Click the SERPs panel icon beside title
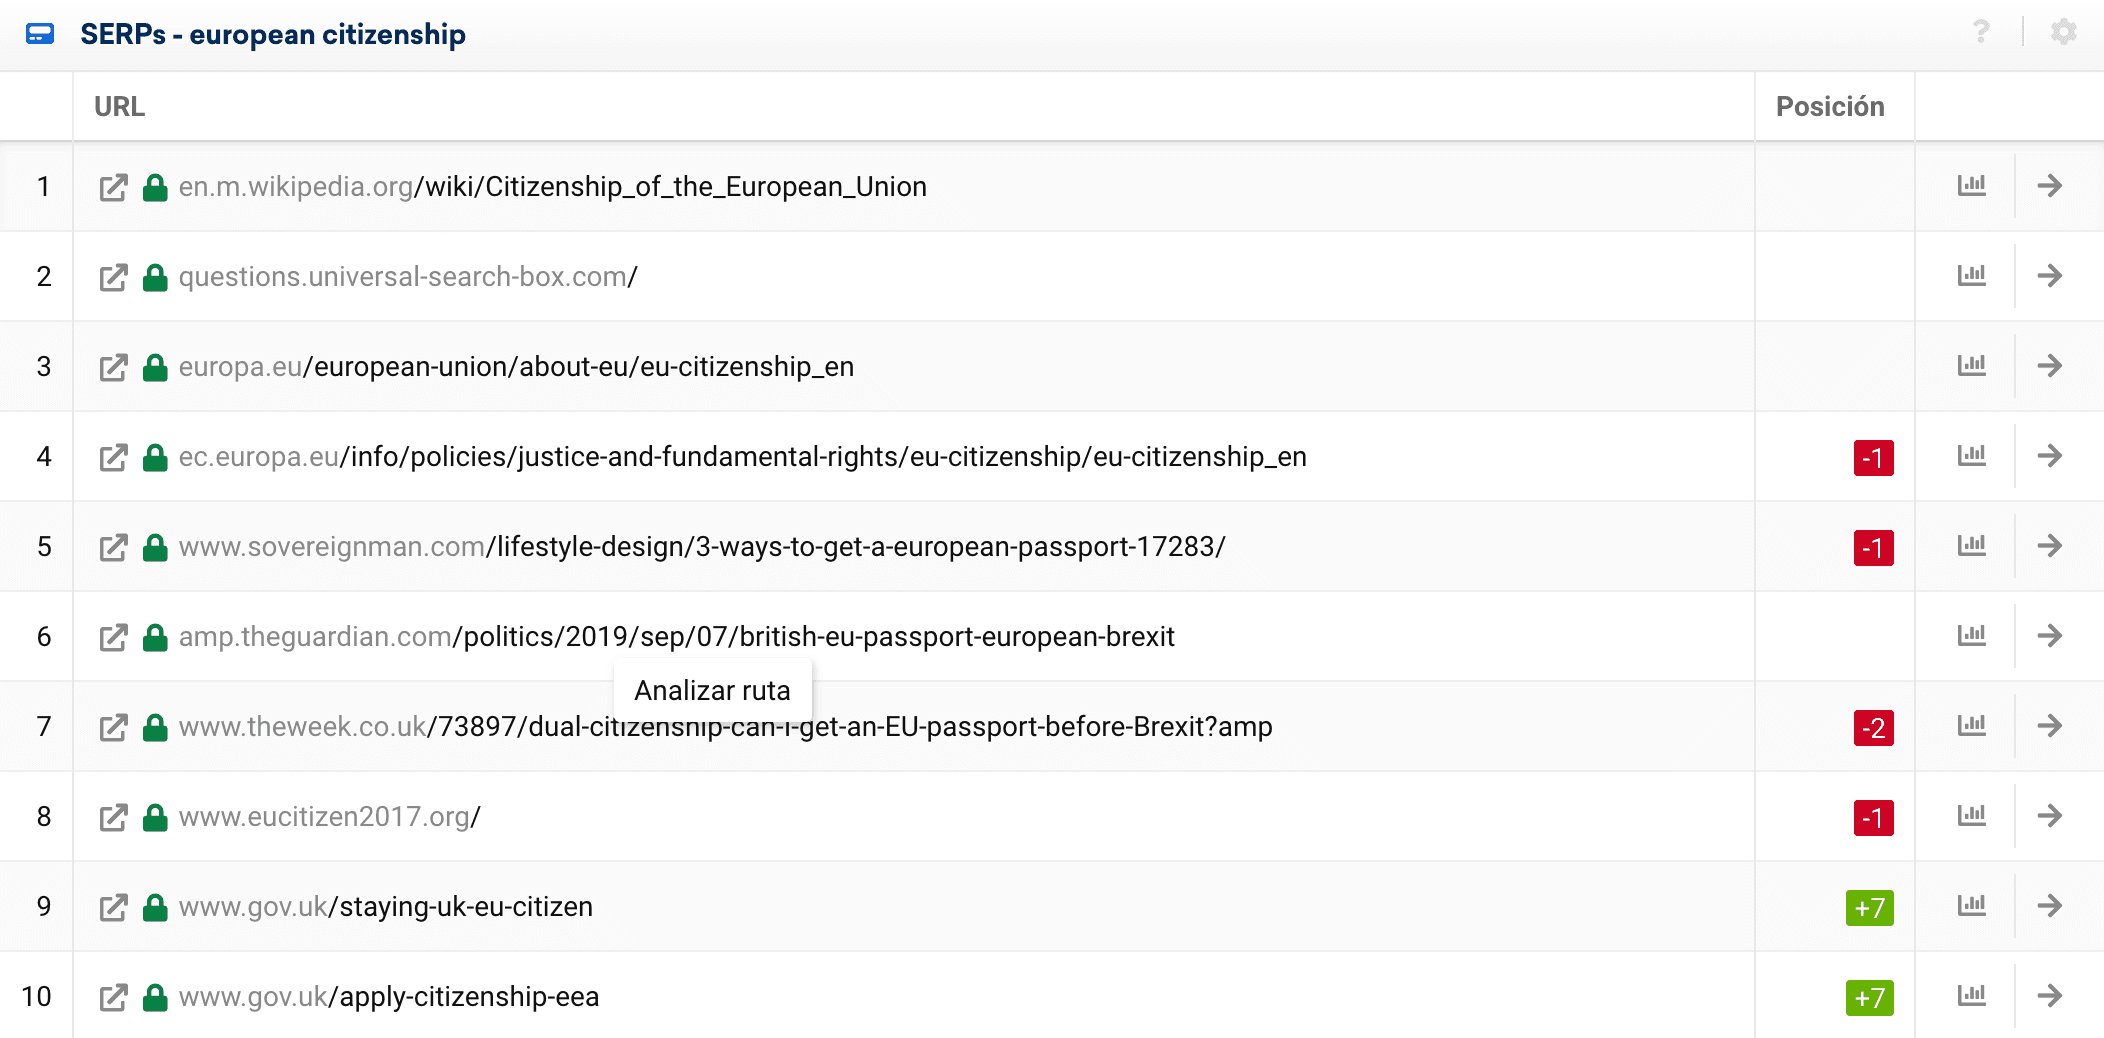 coord(40,35)
